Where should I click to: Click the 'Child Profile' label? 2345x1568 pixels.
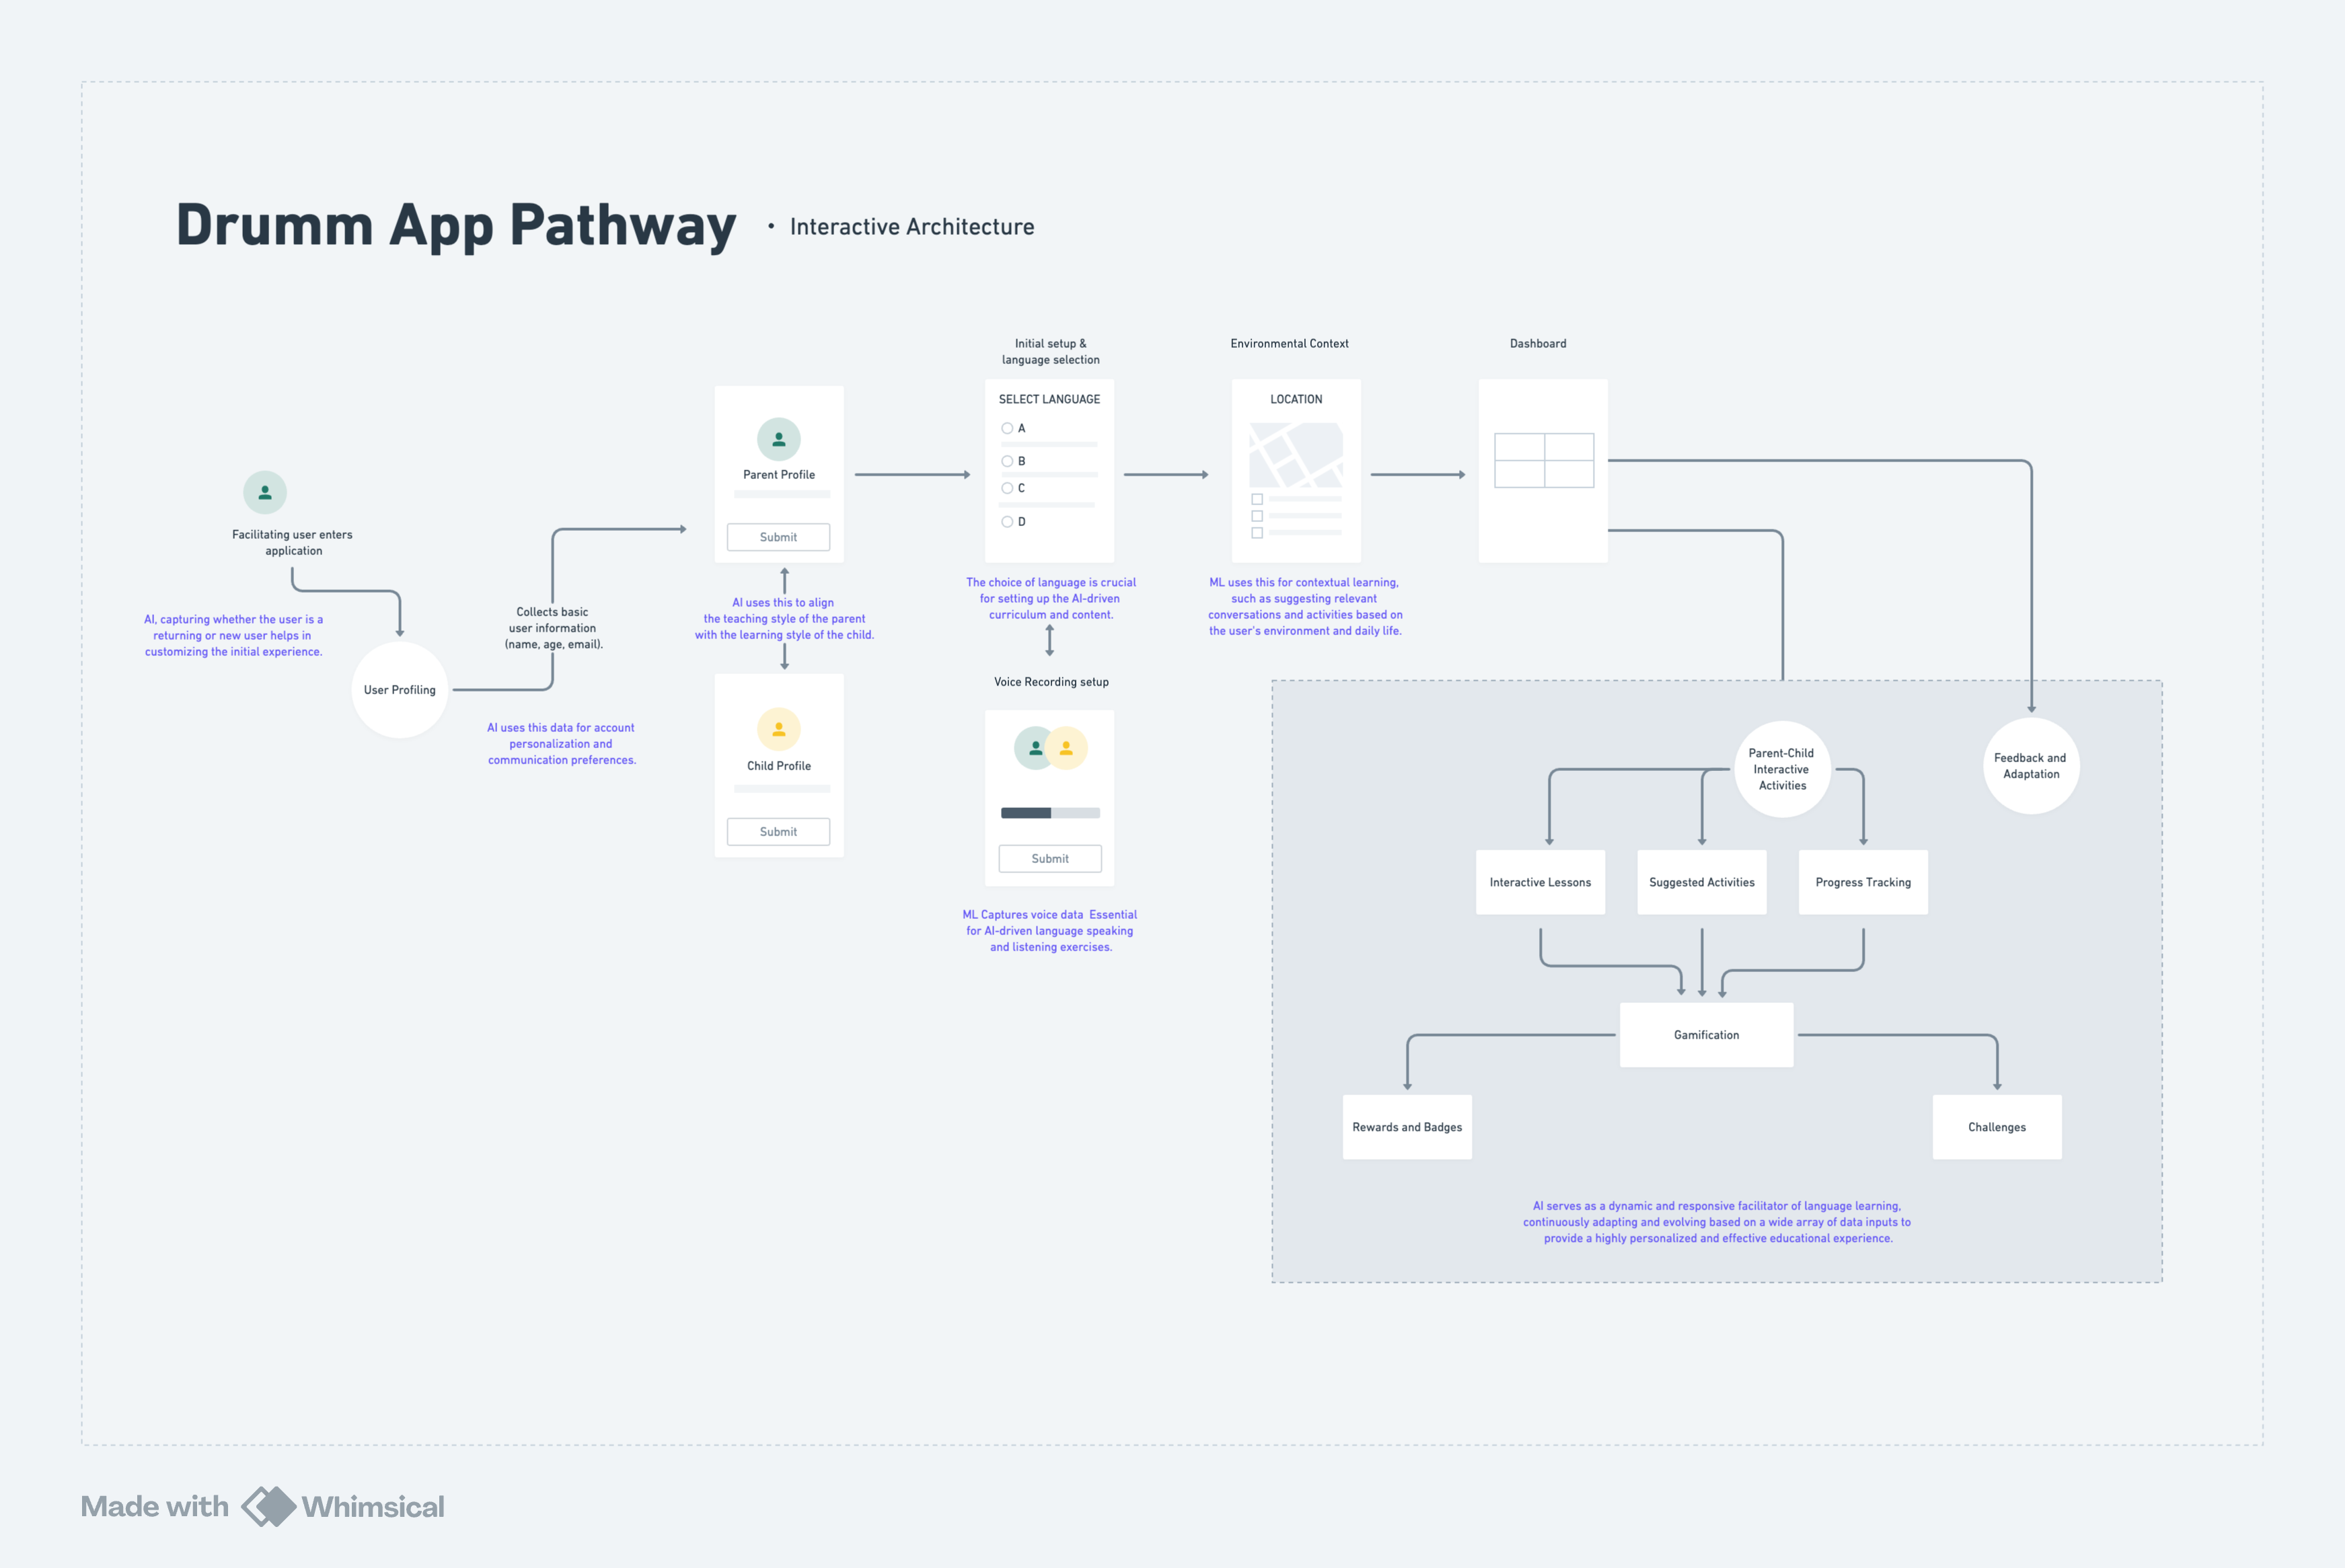[779, 766]
